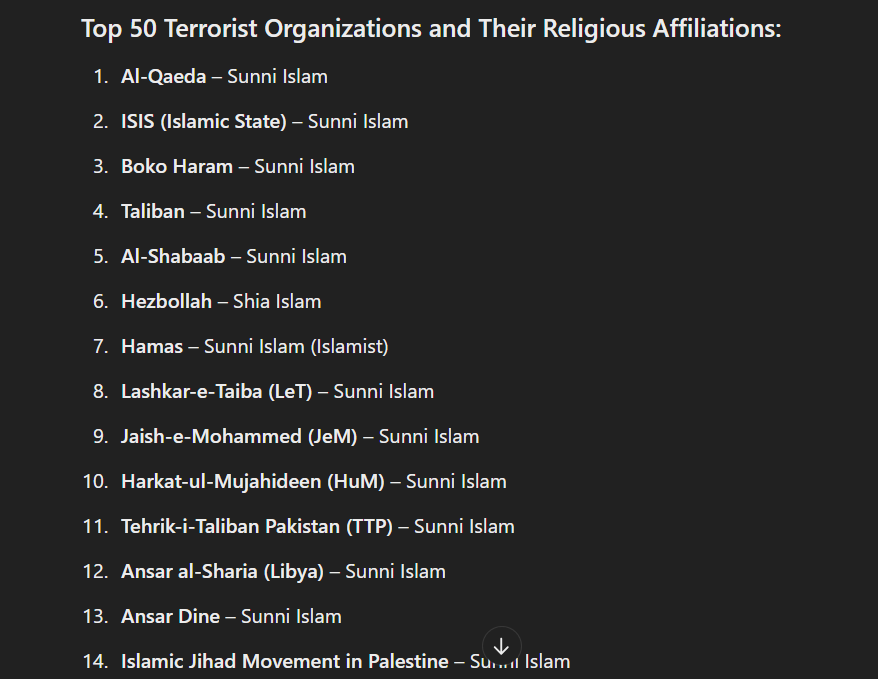Viewport: 878px width, 679px height.
Task: Click the heading about Top 50 organizations
Action: (x=431, y=28)
